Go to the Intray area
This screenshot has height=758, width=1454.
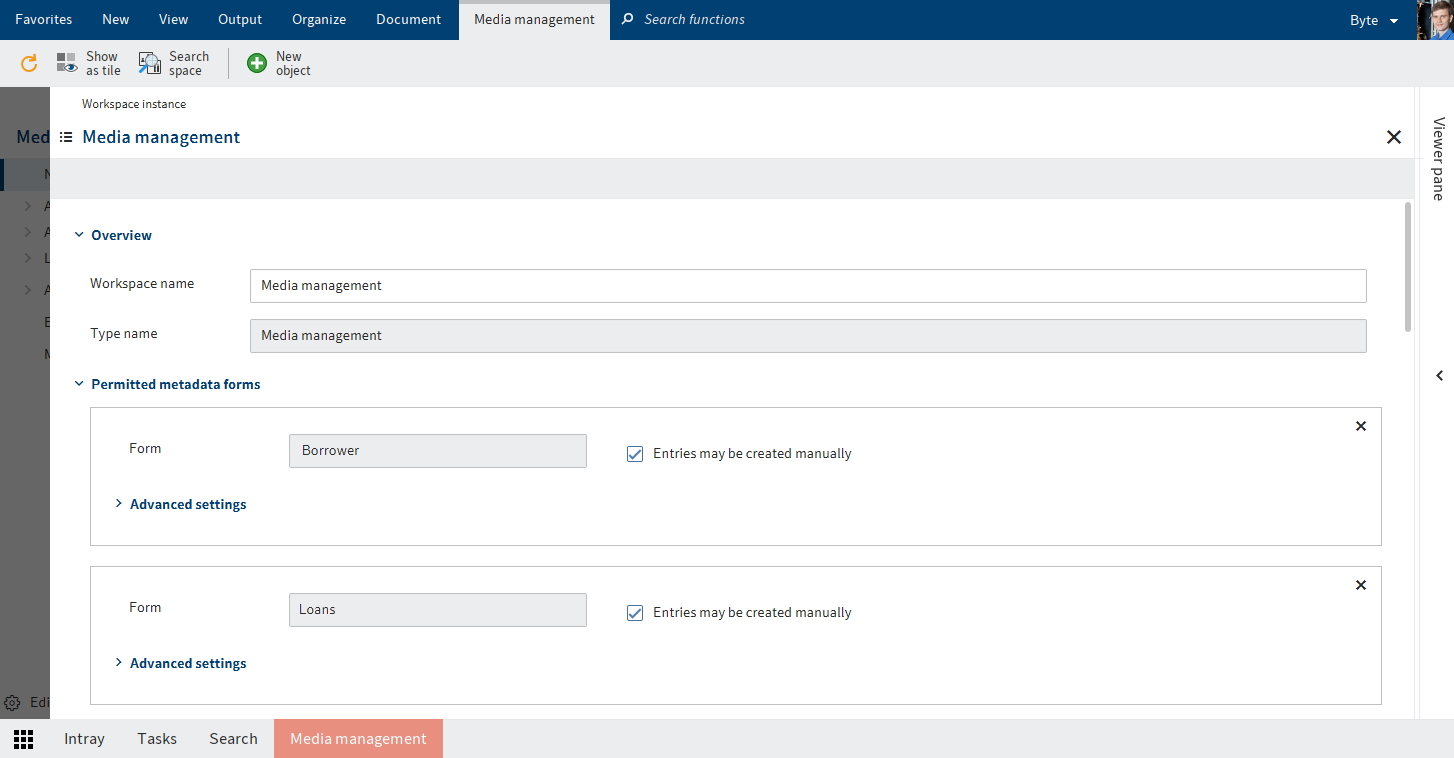click(x=84, y=739)
